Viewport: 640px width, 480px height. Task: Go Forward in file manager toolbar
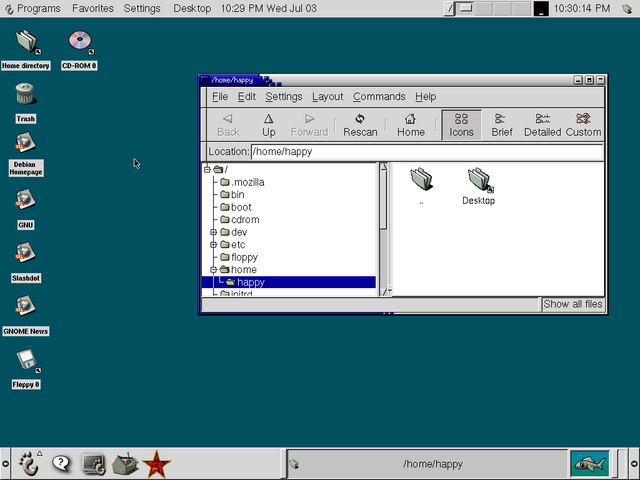click(309, 125)
